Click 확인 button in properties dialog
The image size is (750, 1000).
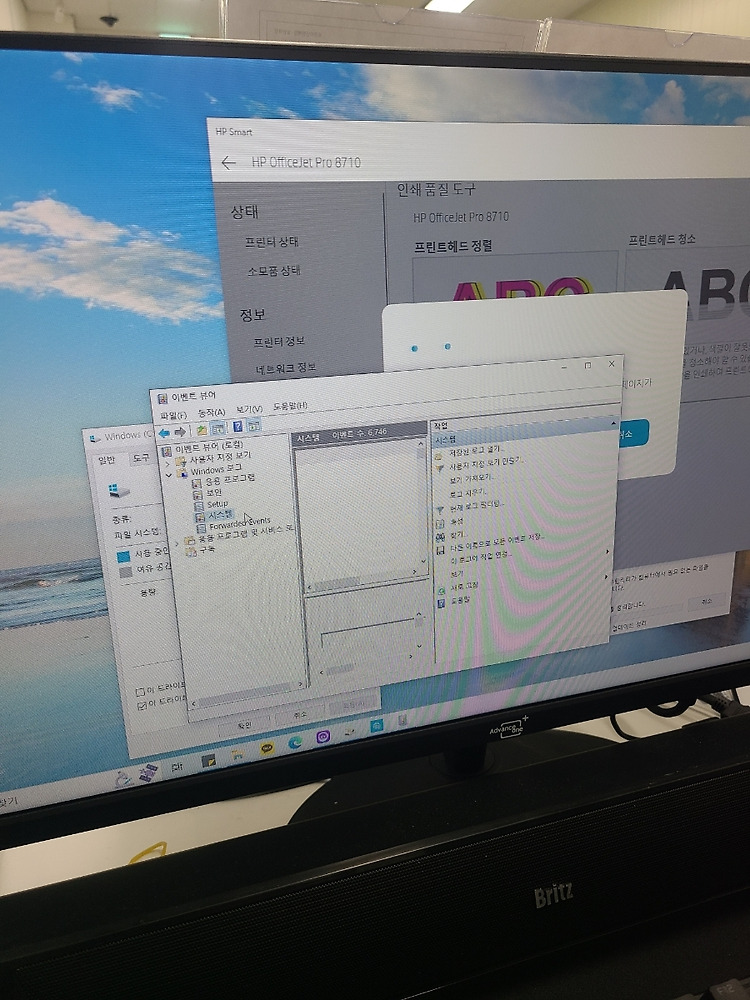pos(245,725)
